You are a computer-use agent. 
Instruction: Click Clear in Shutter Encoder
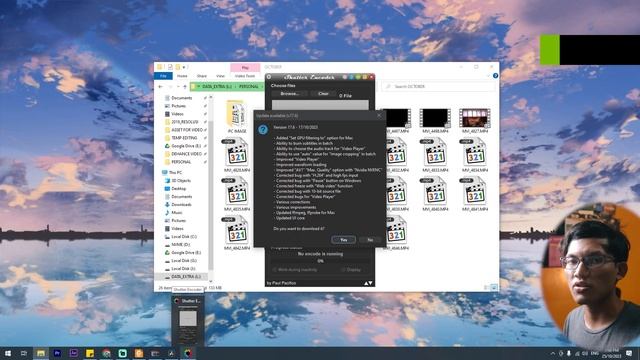coord(323,93)
